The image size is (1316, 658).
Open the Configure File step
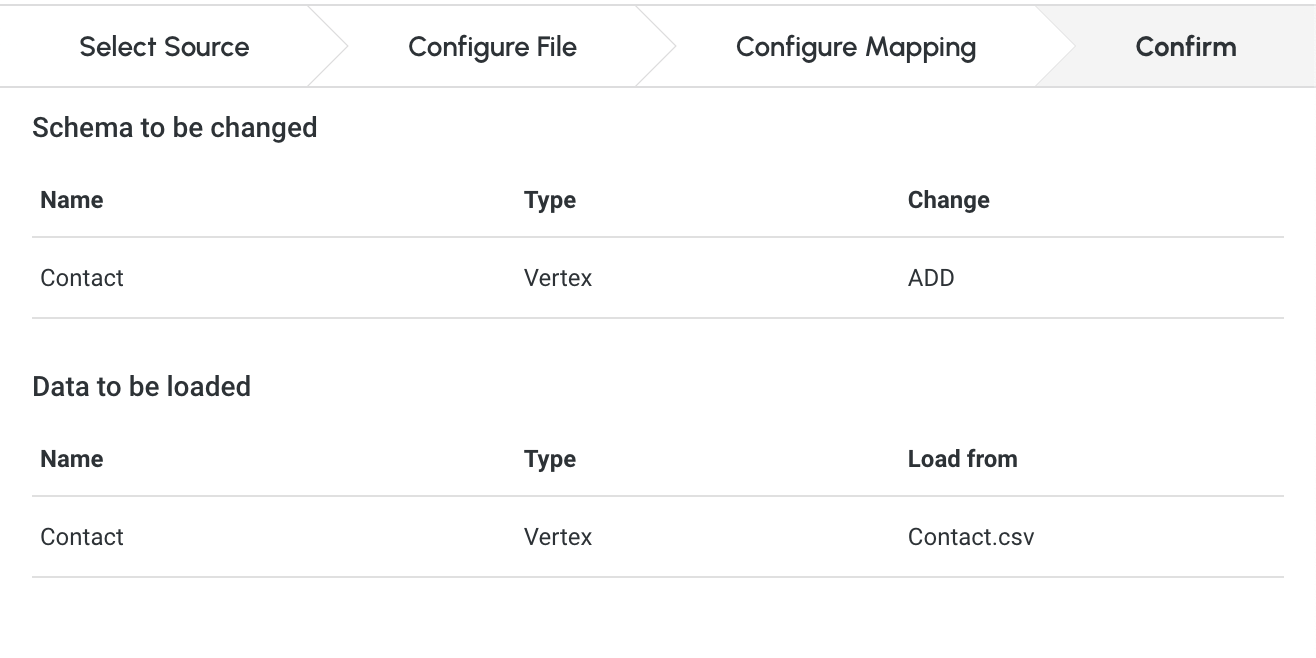[492, 47]
